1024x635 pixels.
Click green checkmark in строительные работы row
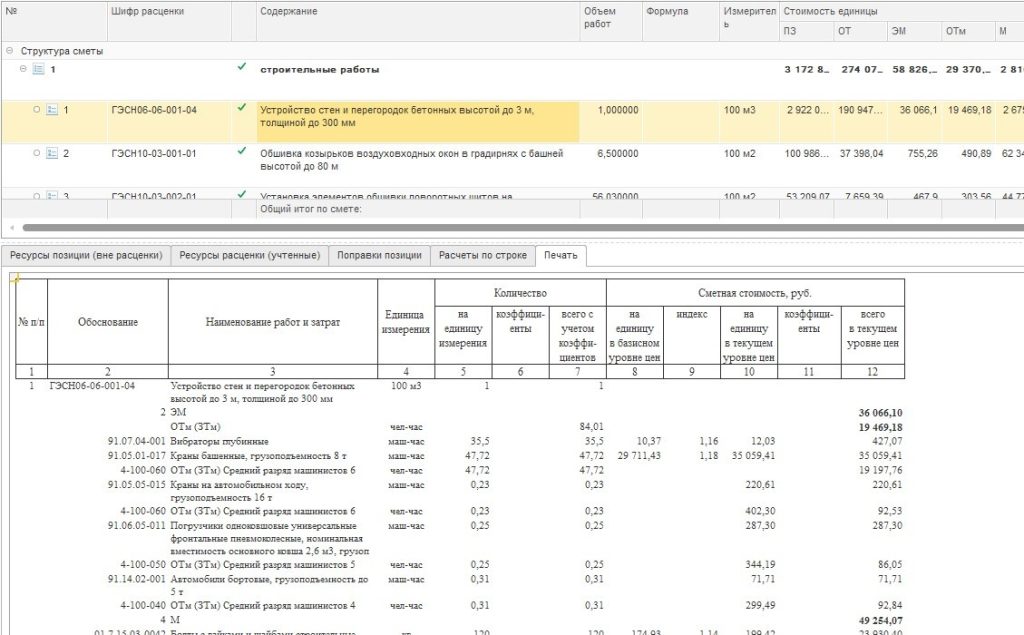coord(241,68)
